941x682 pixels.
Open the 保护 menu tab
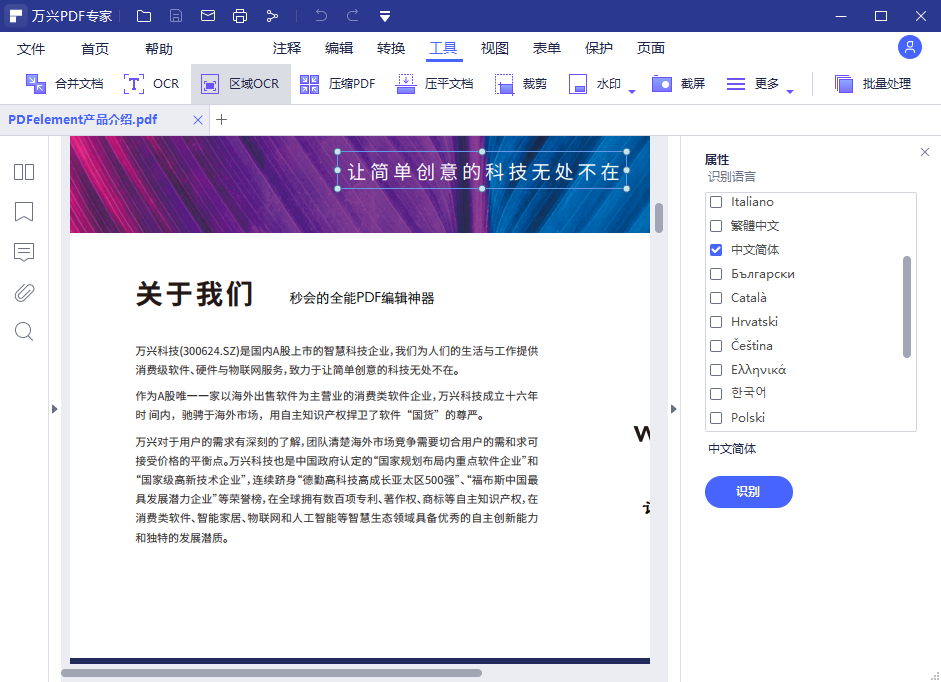click(597, 47)
